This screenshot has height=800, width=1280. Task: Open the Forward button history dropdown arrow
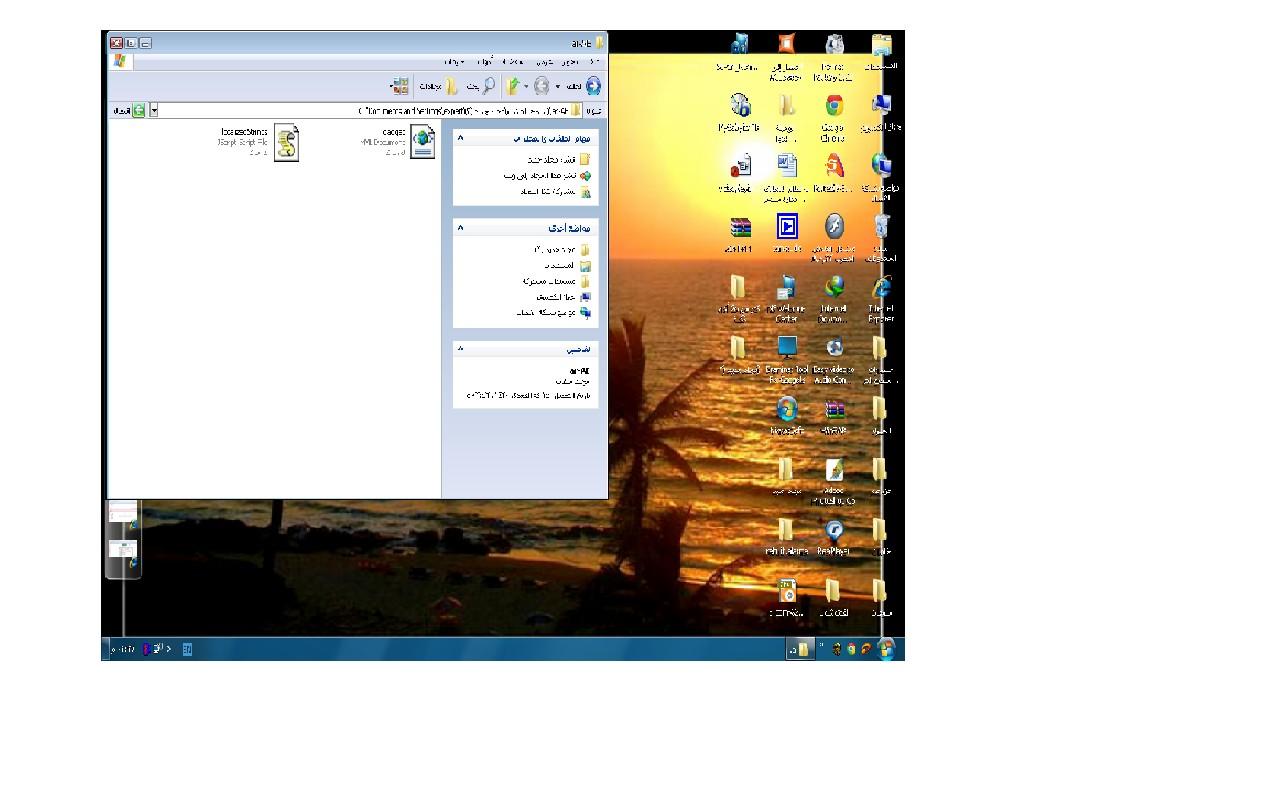(526, 86)
